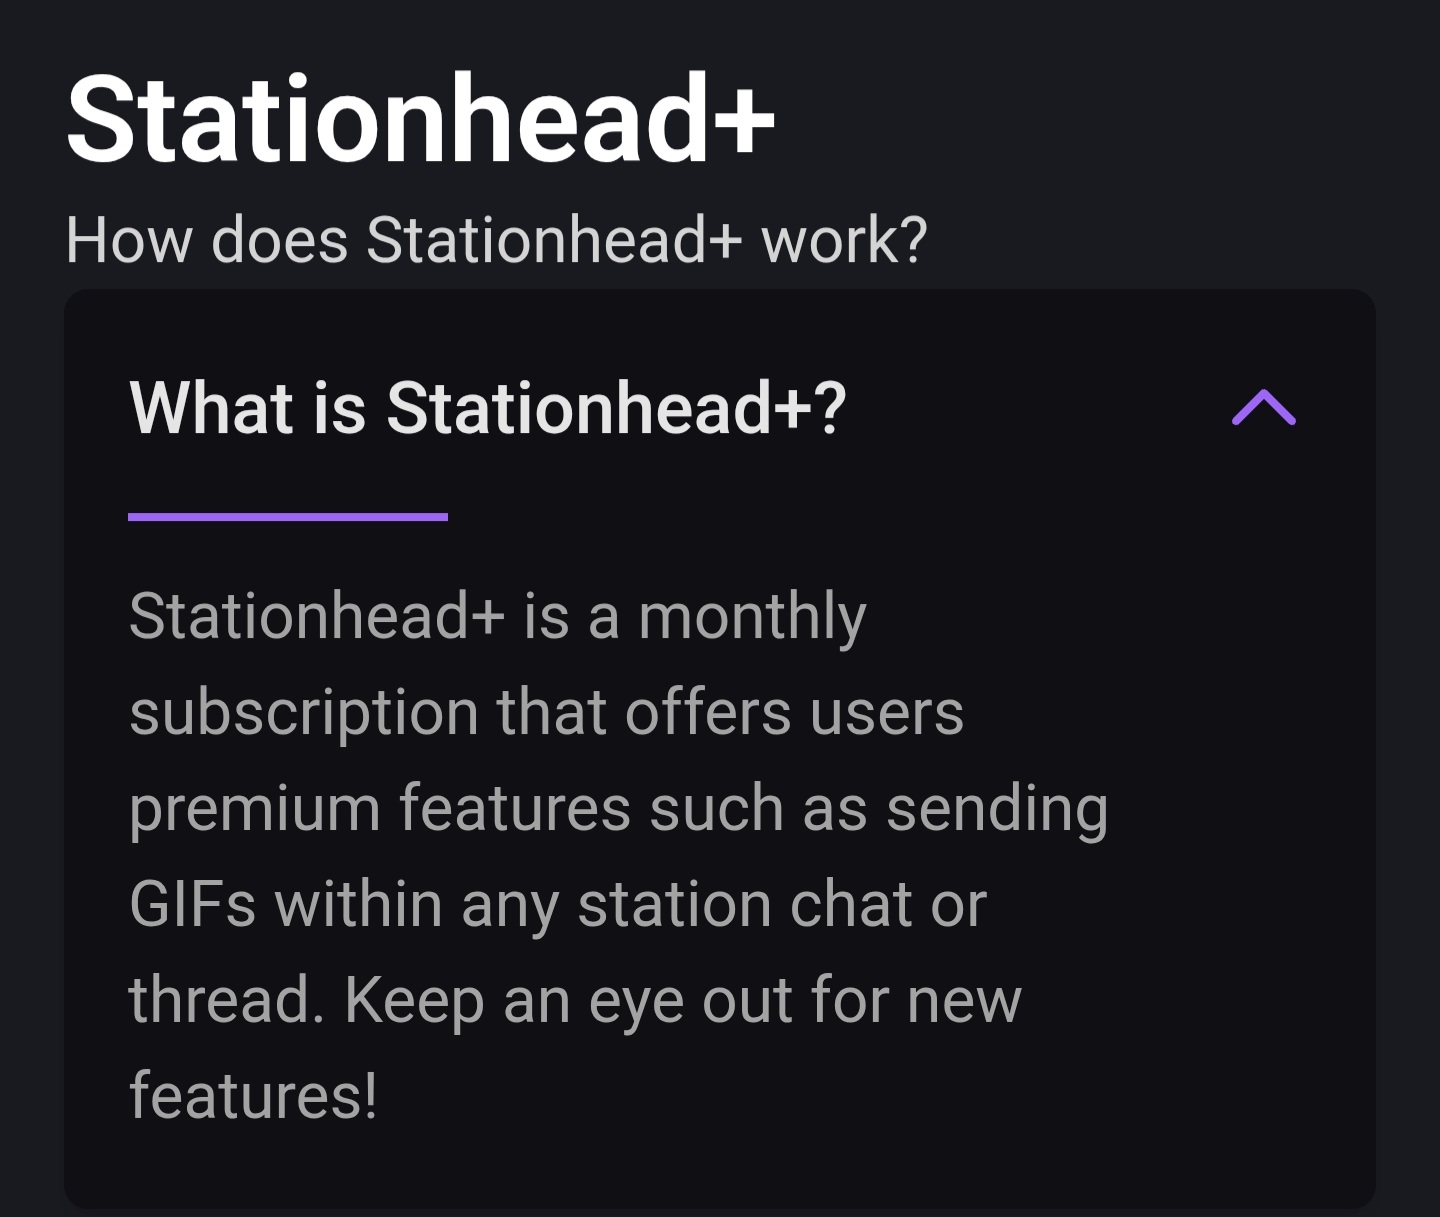Click the large "Stationhead+" page title
The image size is (1440, 1217).
point(420,120)
